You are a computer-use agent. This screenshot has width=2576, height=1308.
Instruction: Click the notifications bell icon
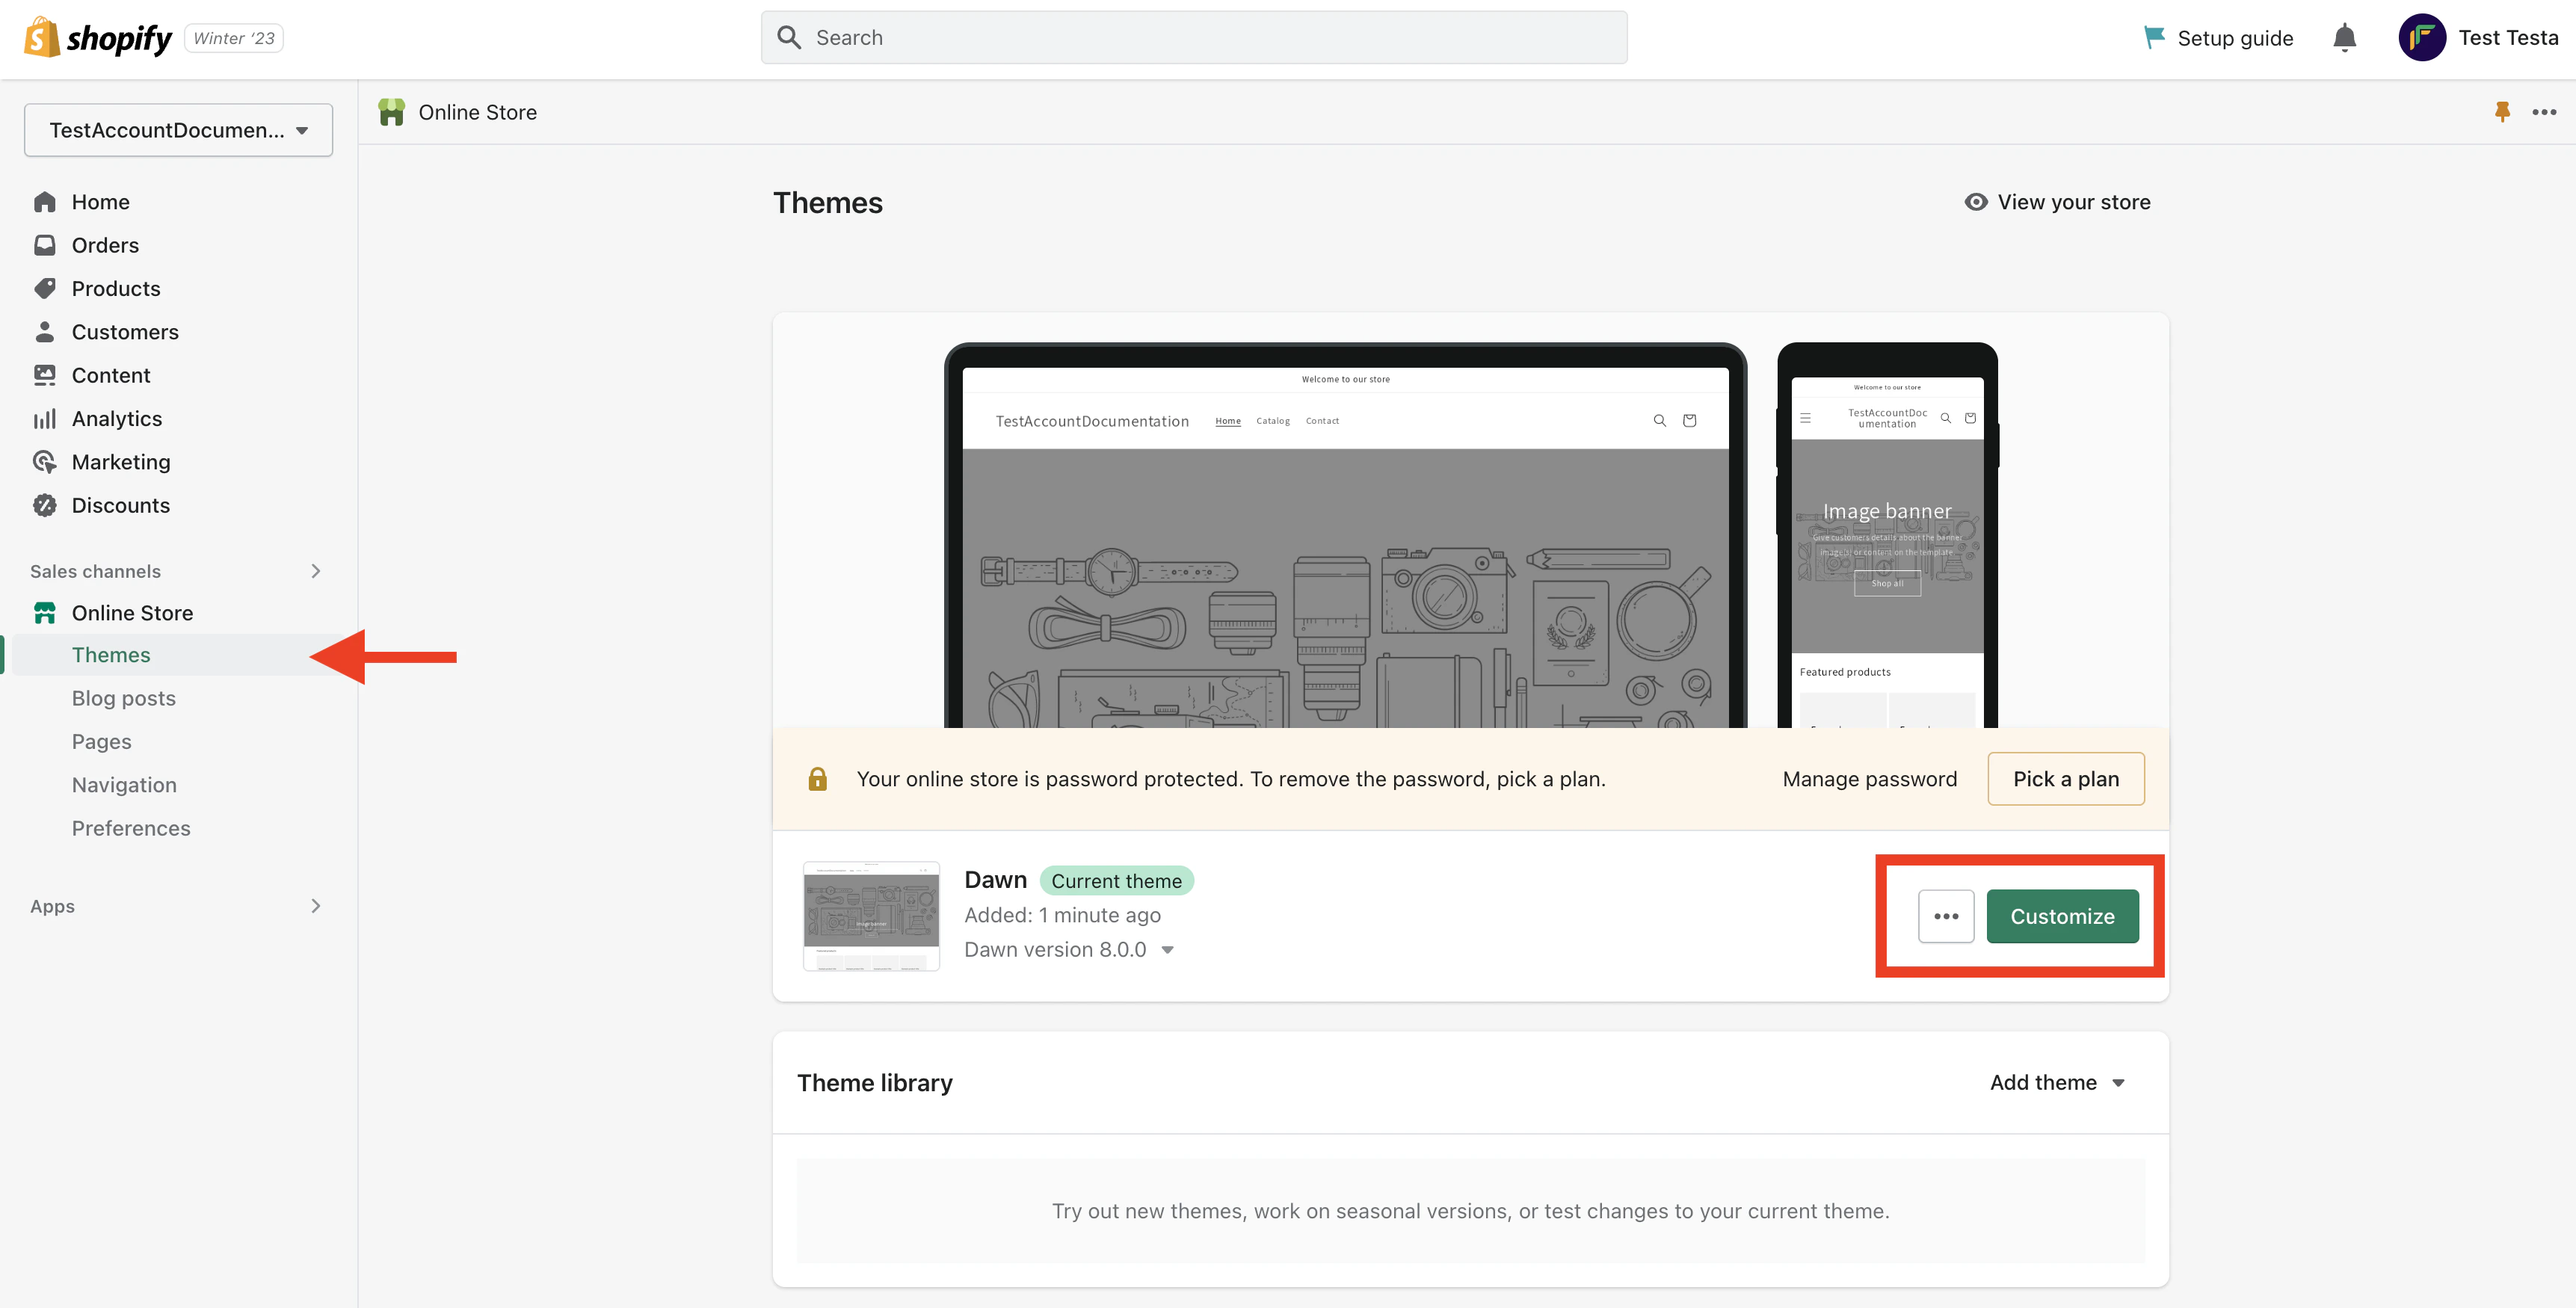pyautogui.click(x=2344, y=38)
